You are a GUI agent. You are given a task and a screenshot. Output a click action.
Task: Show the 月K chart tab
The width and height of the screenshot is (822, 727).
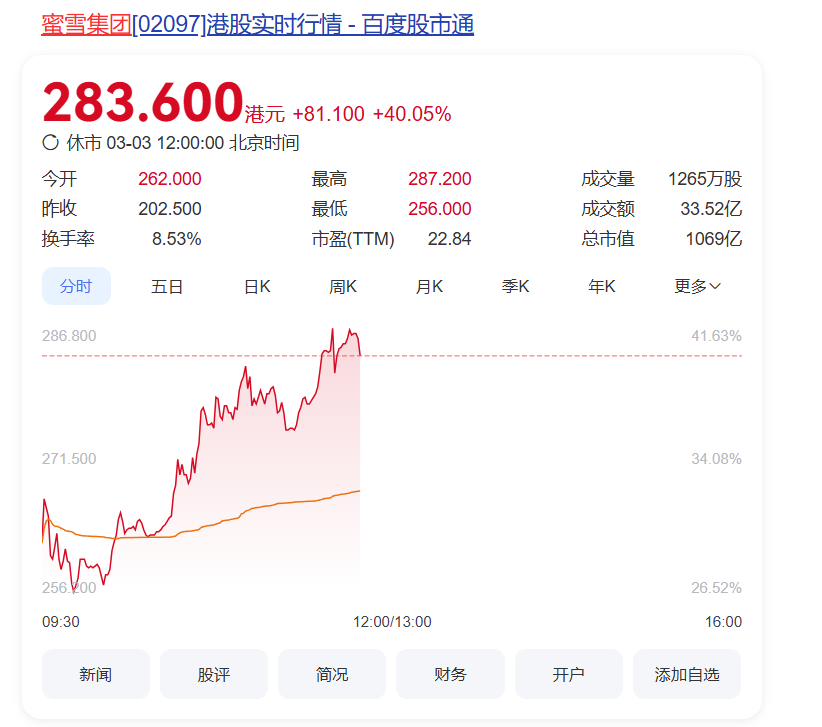pyautogui.click(x=429, y=287)
